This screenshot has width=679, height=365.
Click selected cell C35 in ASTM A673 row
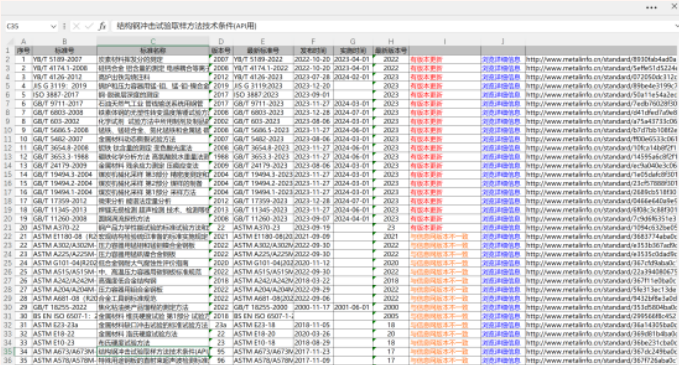(x=153, y=352)
